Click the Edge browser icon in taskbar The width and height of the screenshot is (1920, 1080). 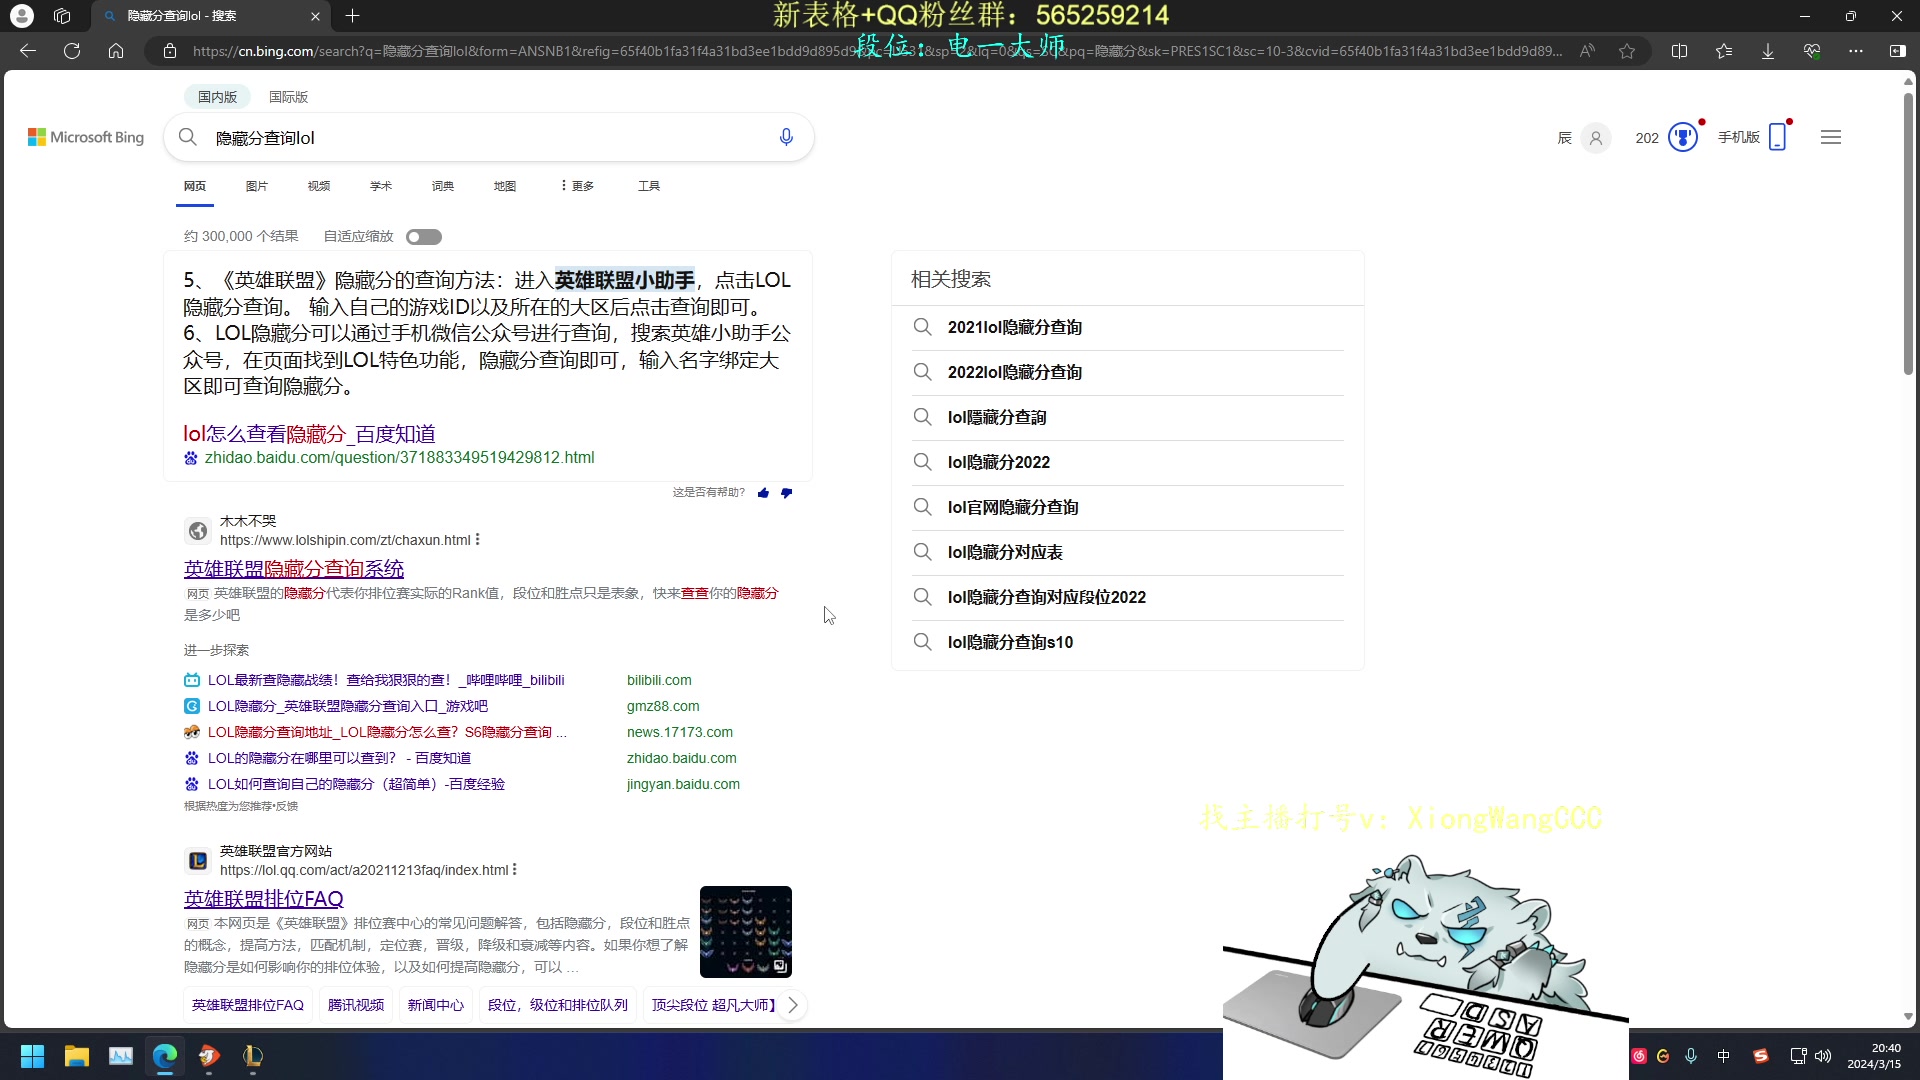click(164, 1057)
